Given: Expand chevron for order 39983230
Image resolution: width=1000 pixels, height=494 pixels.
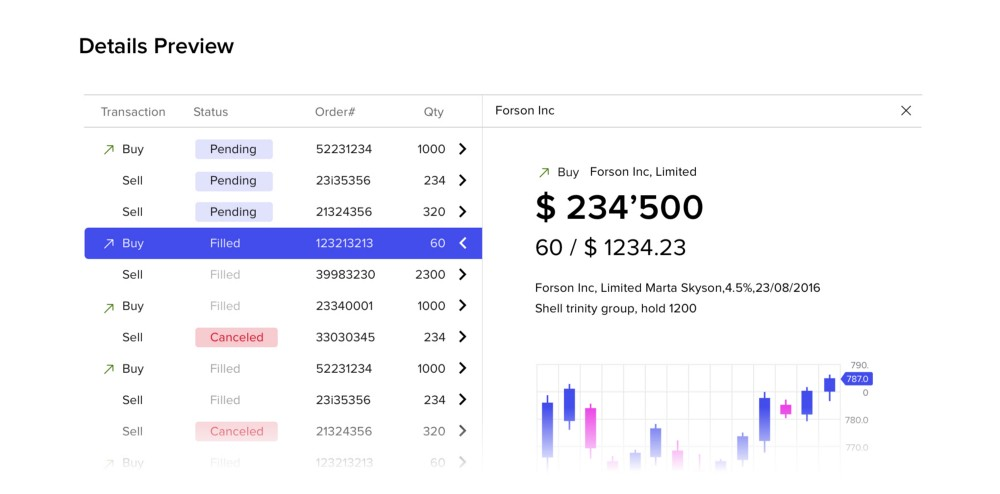Looking at the screenshot, I should 462,274.
